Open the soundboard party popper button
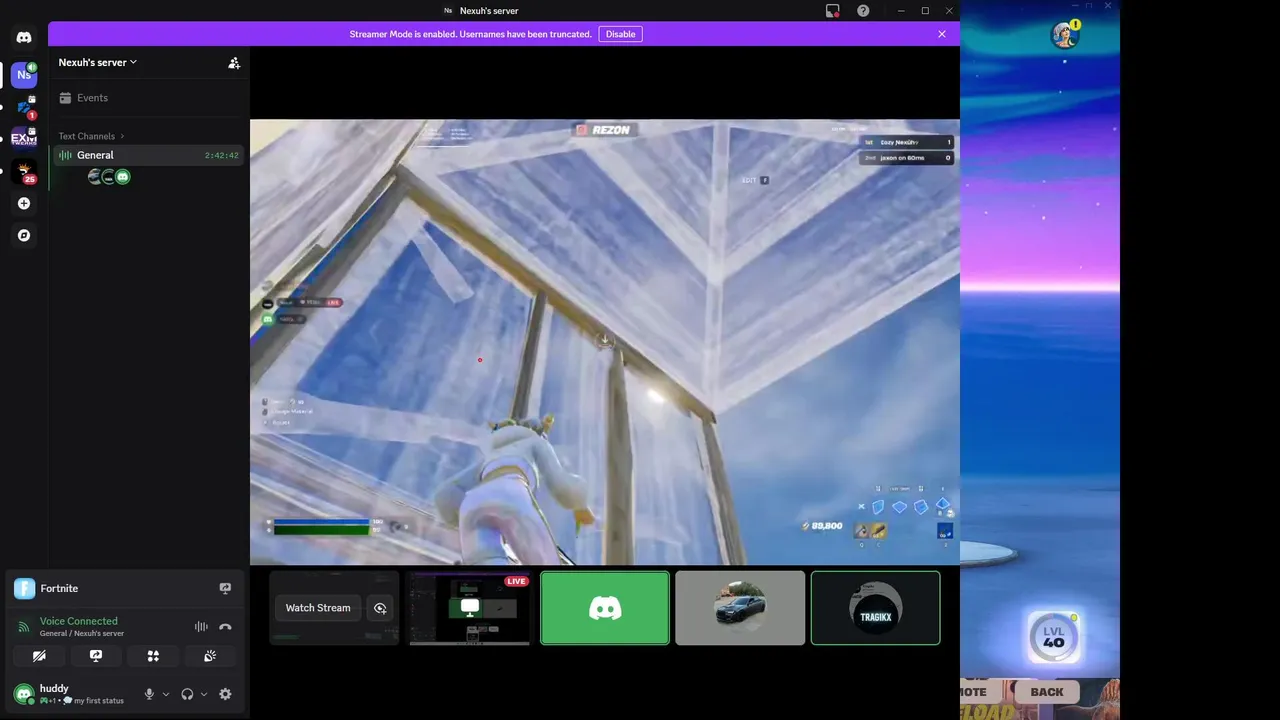The image size is (1280, 720). [x=210, y=656]
